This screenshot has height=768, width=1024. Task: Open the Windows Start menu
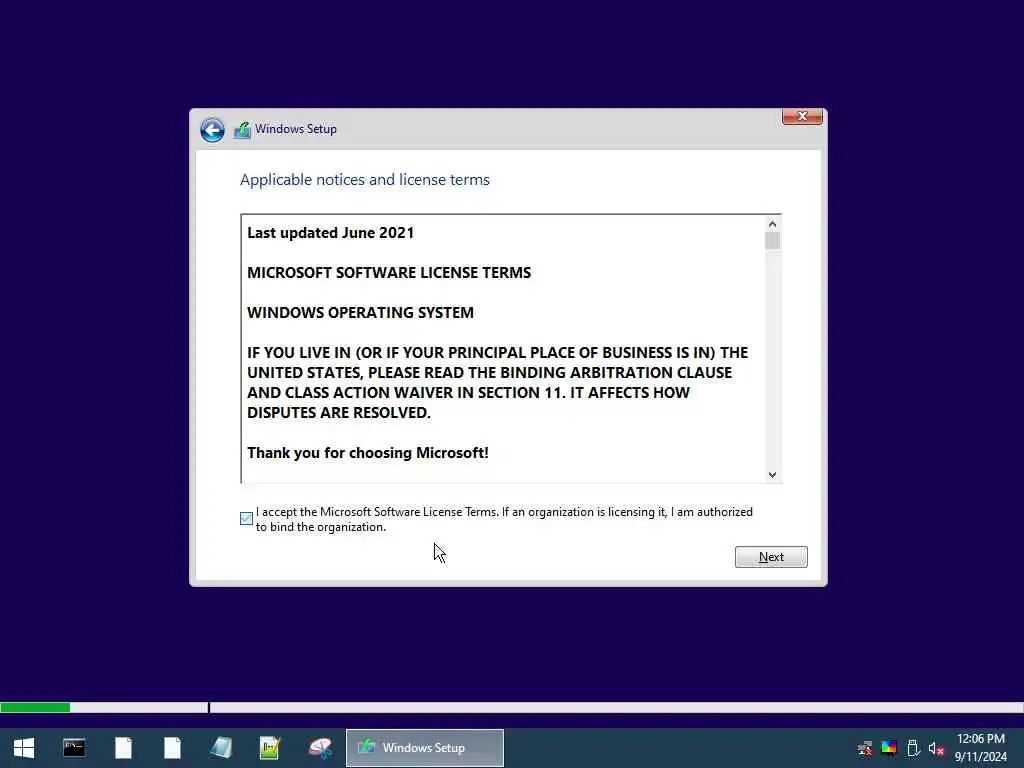(24, 748)
